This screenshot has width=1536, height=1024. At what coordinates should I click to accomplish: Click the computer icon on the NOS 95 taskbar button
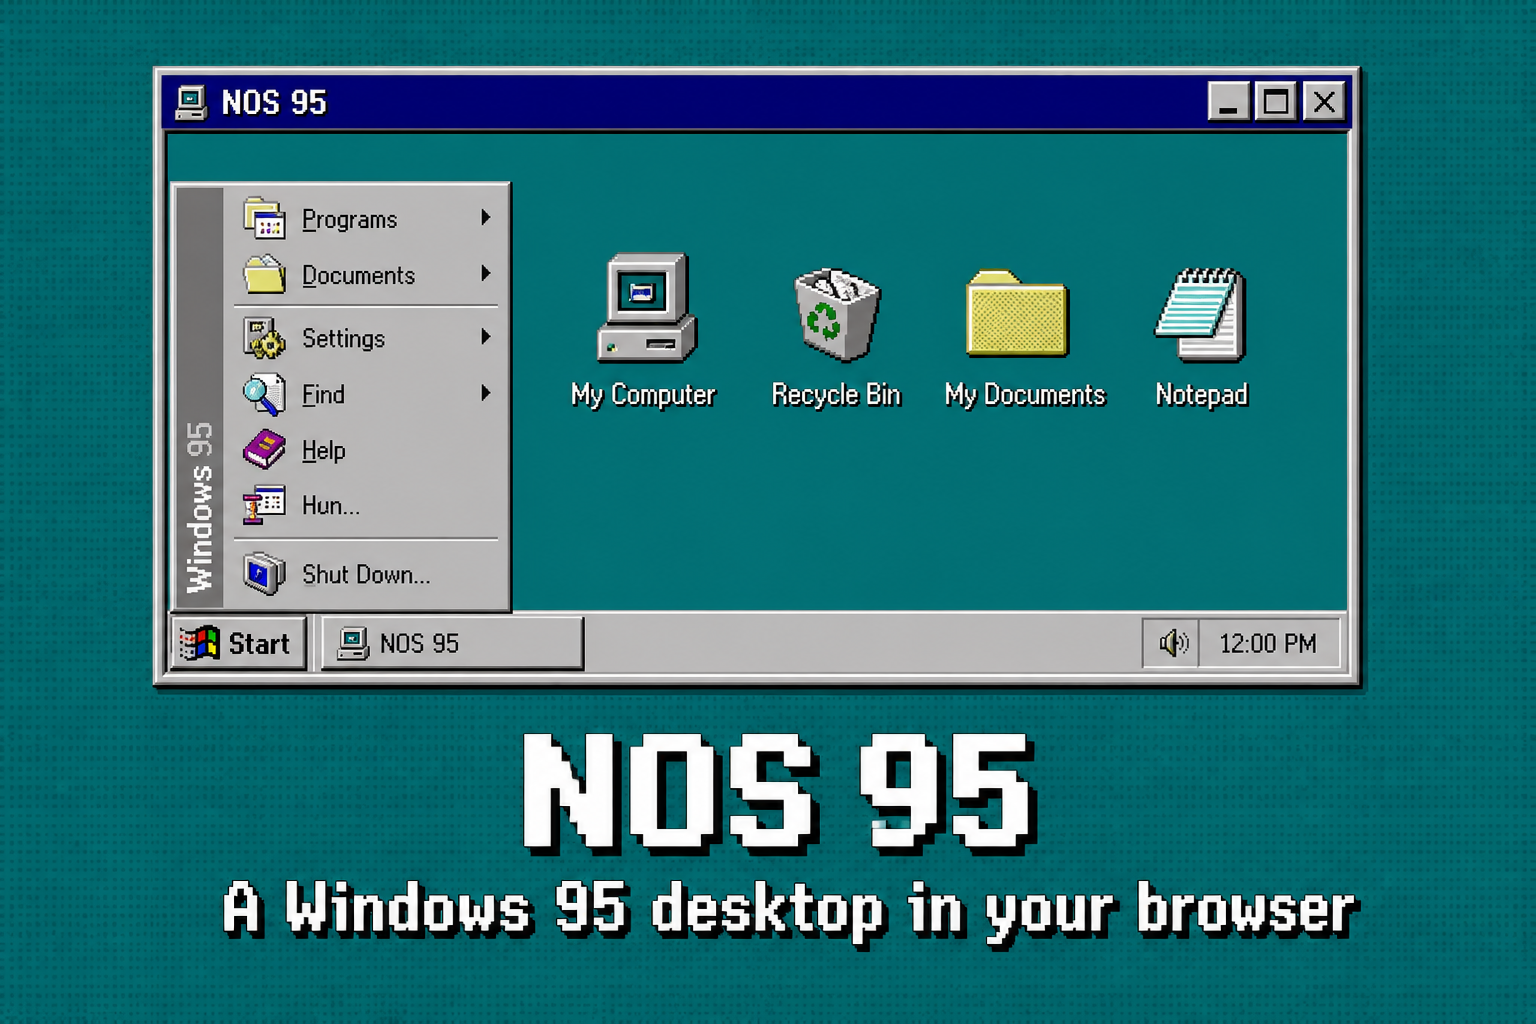click(x=352, y=643)
